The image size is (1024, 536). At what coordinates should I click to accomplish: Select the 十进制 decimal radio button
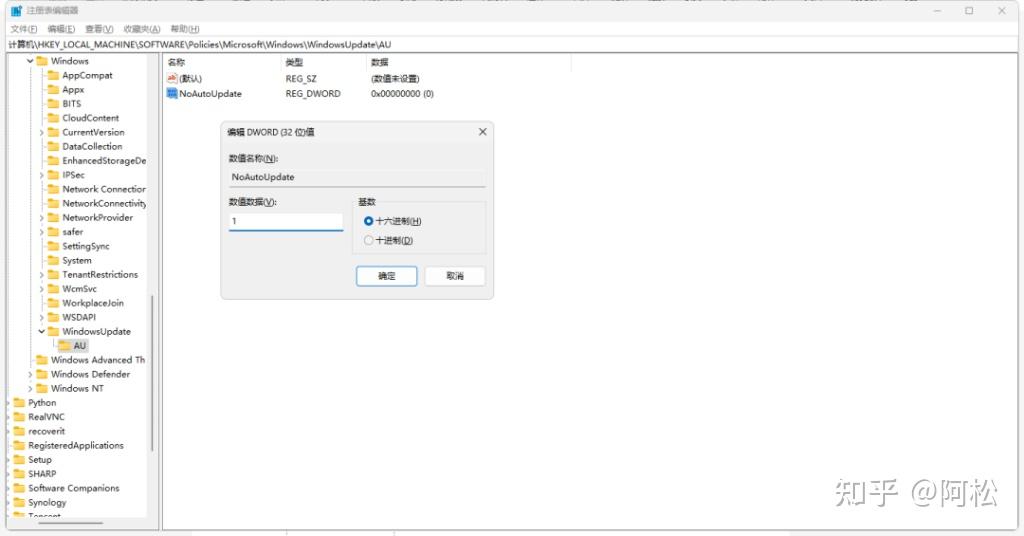[x=368, y=240]
